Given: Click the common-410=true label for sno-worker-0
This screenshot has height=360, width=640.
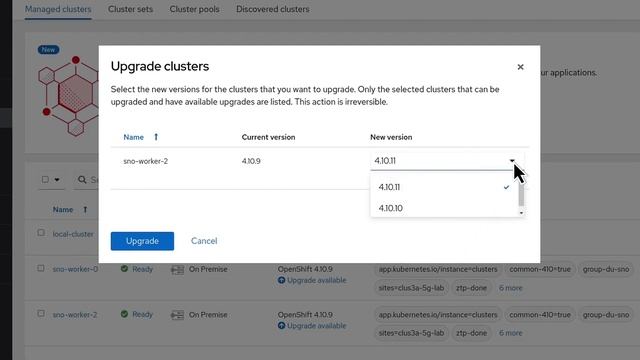Looking at the screenshot, I should (540, 269).
